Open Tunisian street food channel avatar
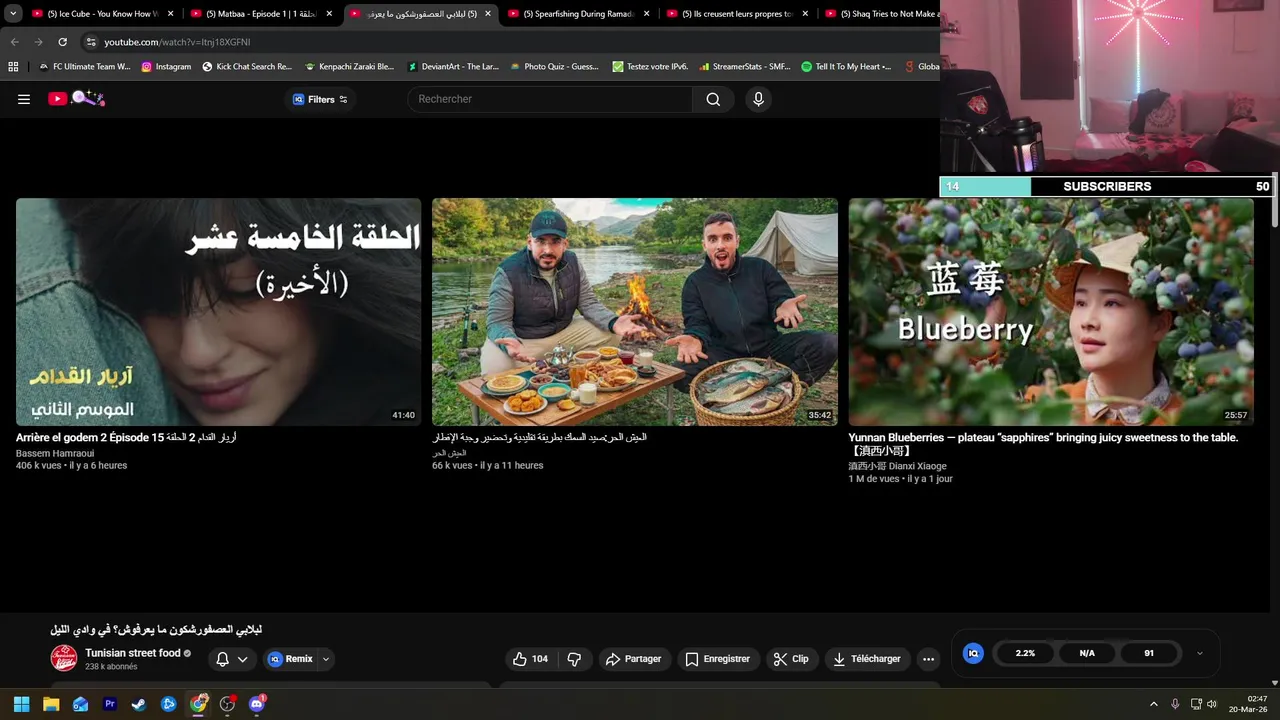This screenshot has width=1280, height=720. (x=64, y=658)
